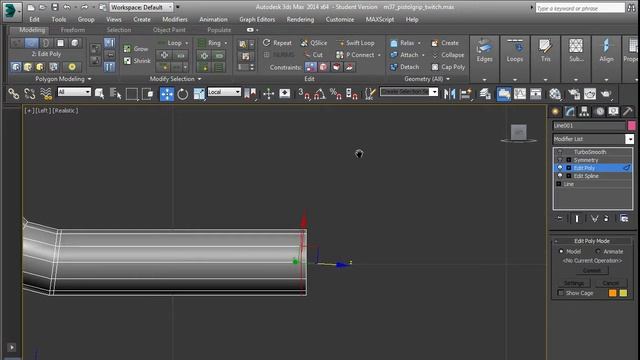The image size is (640, 360).
Task: Click the Settings button
Action: (x=574, y=283)
